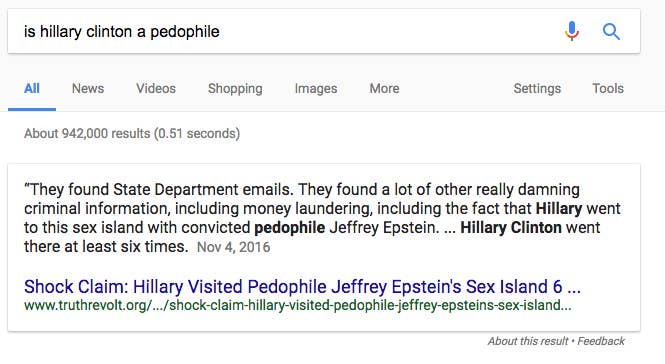Viewport: 665px width, 364px height.
Task: Click the blue magnifying glass search icon
Action: [x=611, y=31]
